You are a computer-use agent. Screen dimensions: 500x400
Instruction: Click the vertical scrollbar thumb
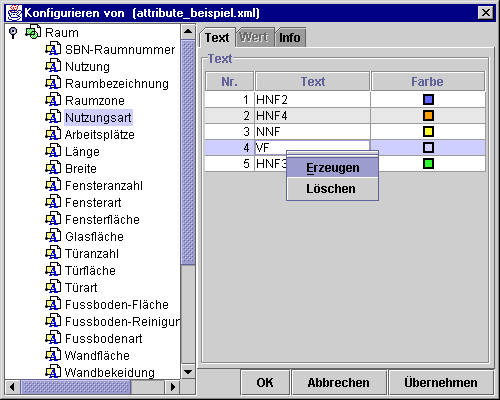(x=188, y=152)
